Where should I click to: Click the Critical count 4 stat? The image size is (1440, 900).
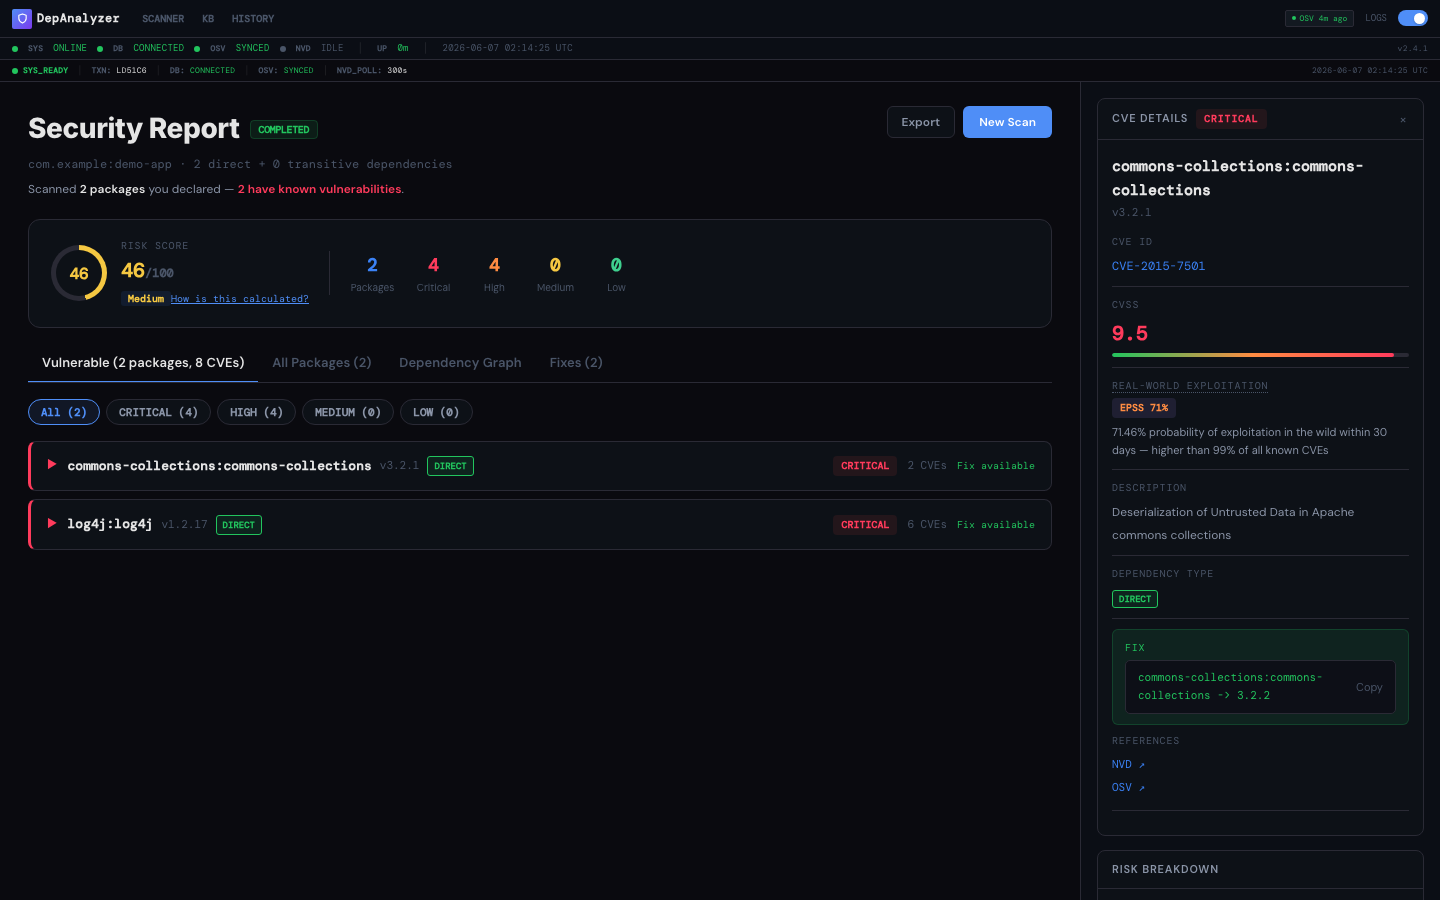click(x=433, y=274)
